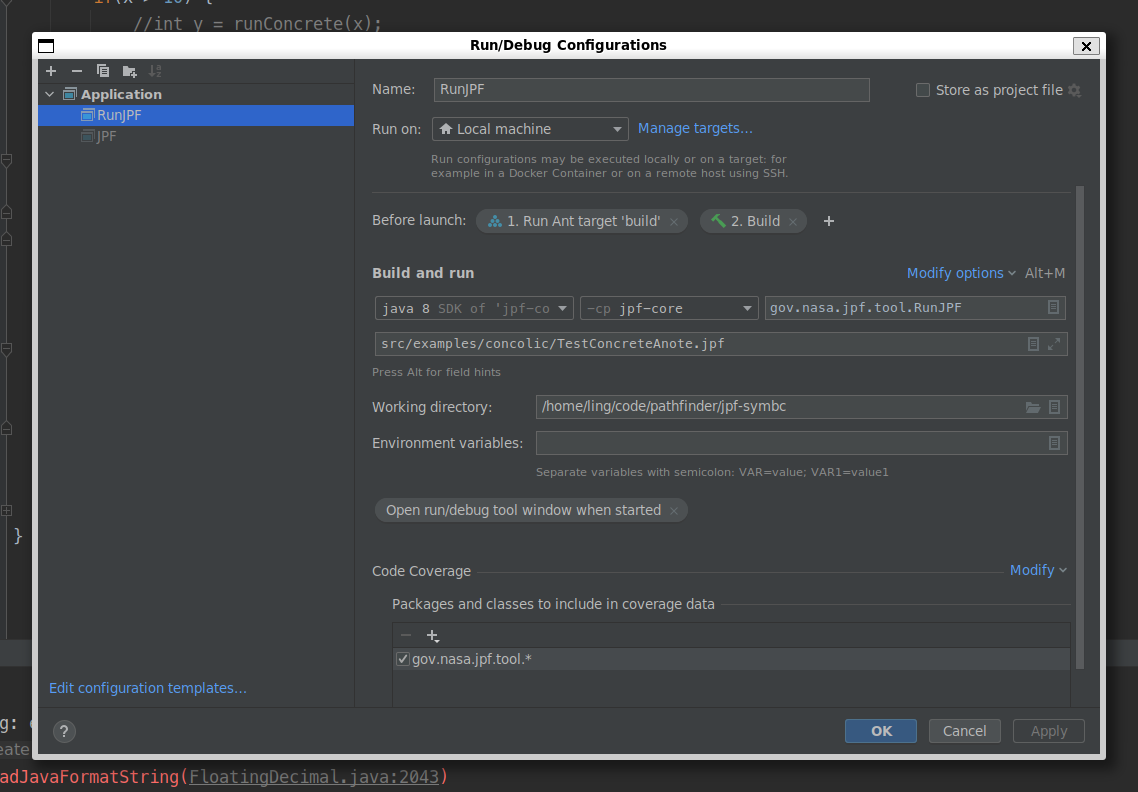Viewport: 1138px width, 792px height.
Task: Add a new Before launch task
Action: click(828, 221)
